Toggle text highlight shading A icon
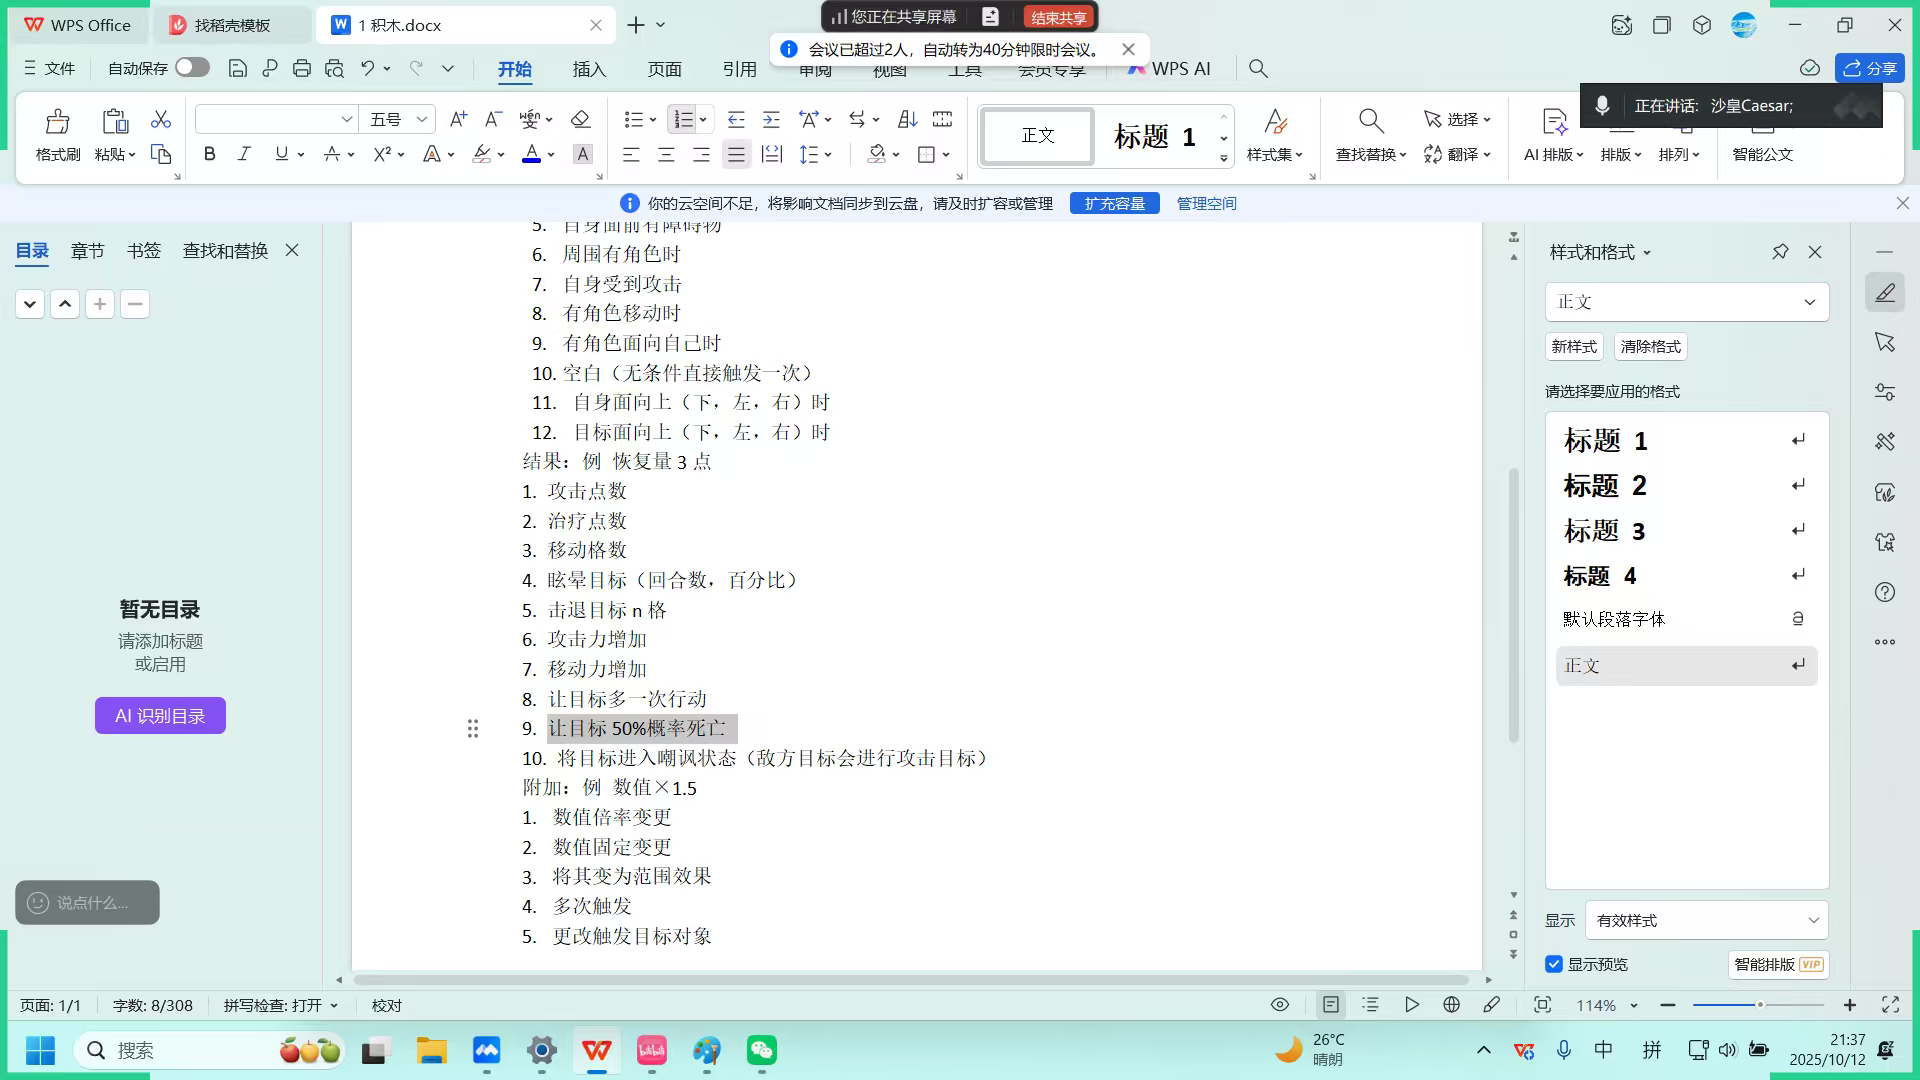The width and height of the screenshot is (1920, 1080). point(582,154)
